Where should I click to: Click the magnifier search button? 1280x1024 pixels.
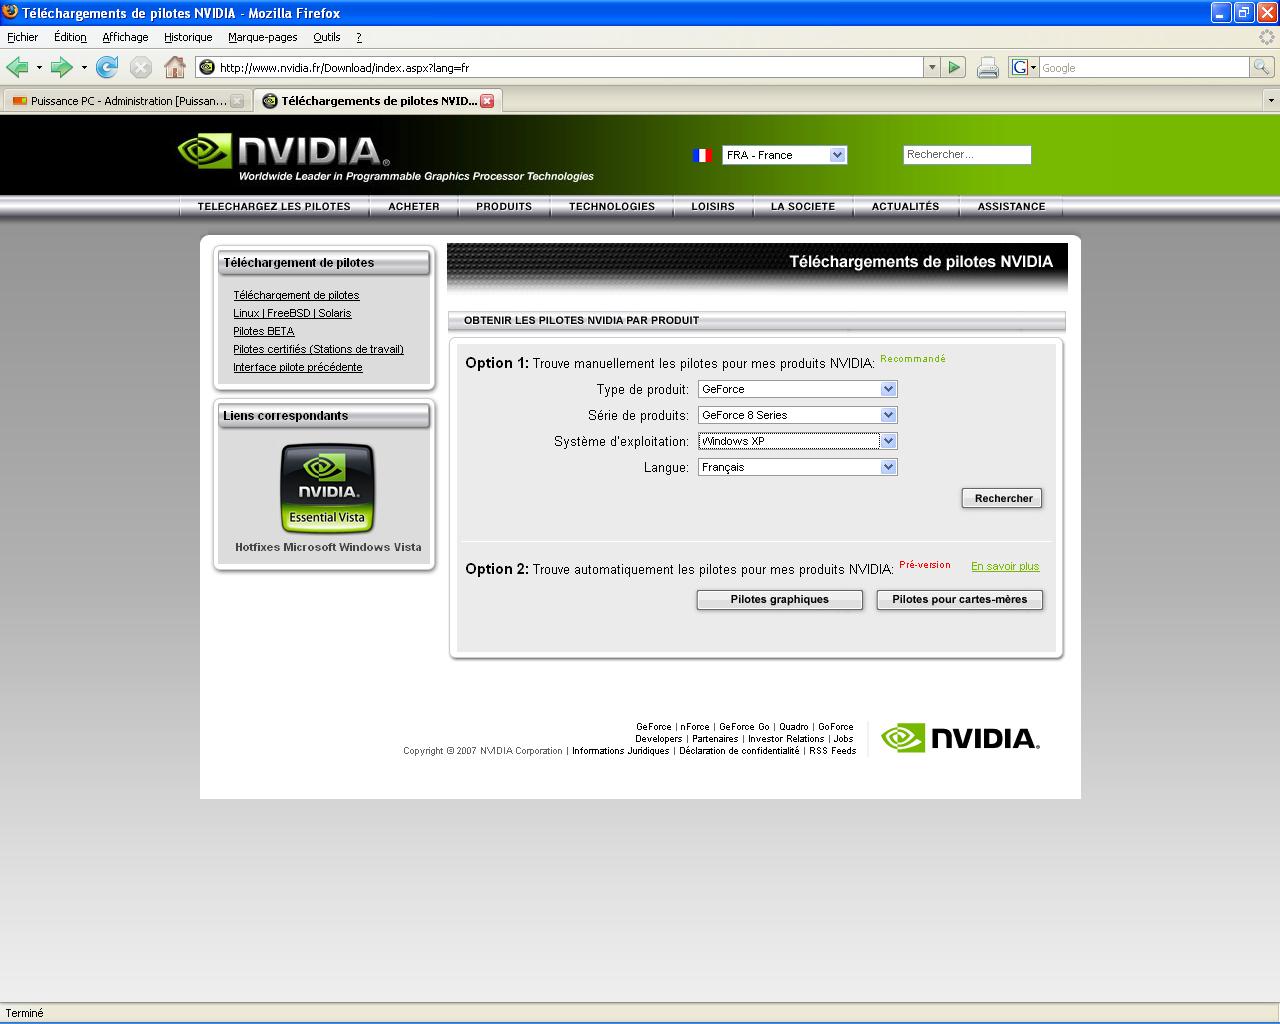coord(1262,67)
